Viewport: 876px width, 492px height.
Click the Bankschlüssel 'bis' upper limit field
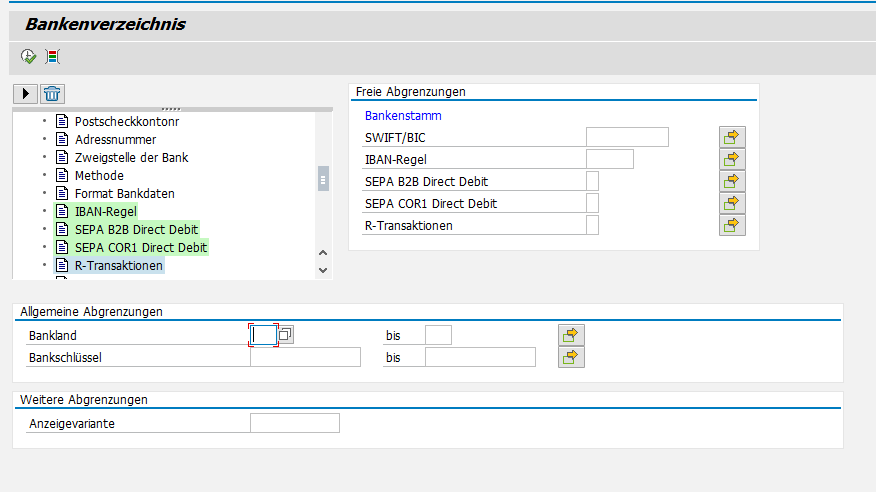coord(480,357)
